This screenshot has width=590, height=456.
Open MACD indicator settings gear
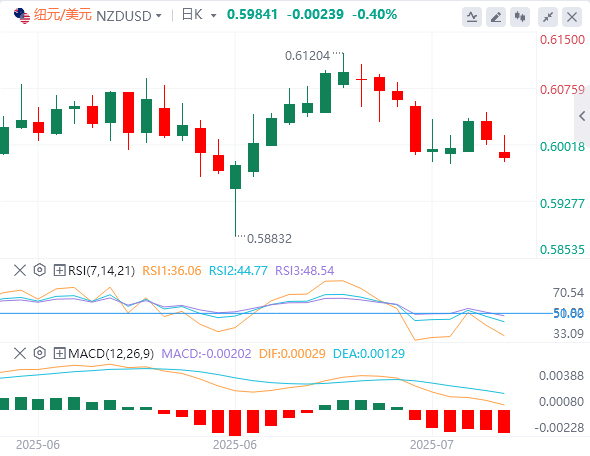click(40, 353)
